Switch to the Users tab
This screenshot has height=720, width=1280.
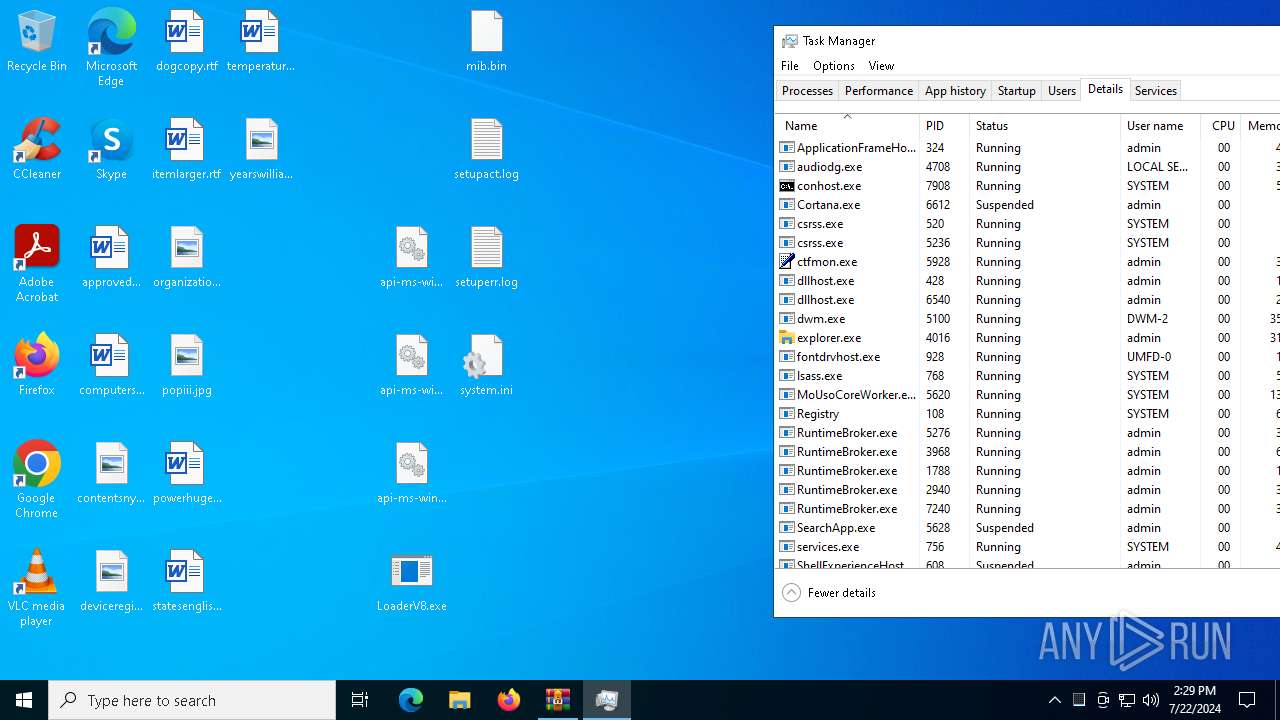click(1062, 90)
